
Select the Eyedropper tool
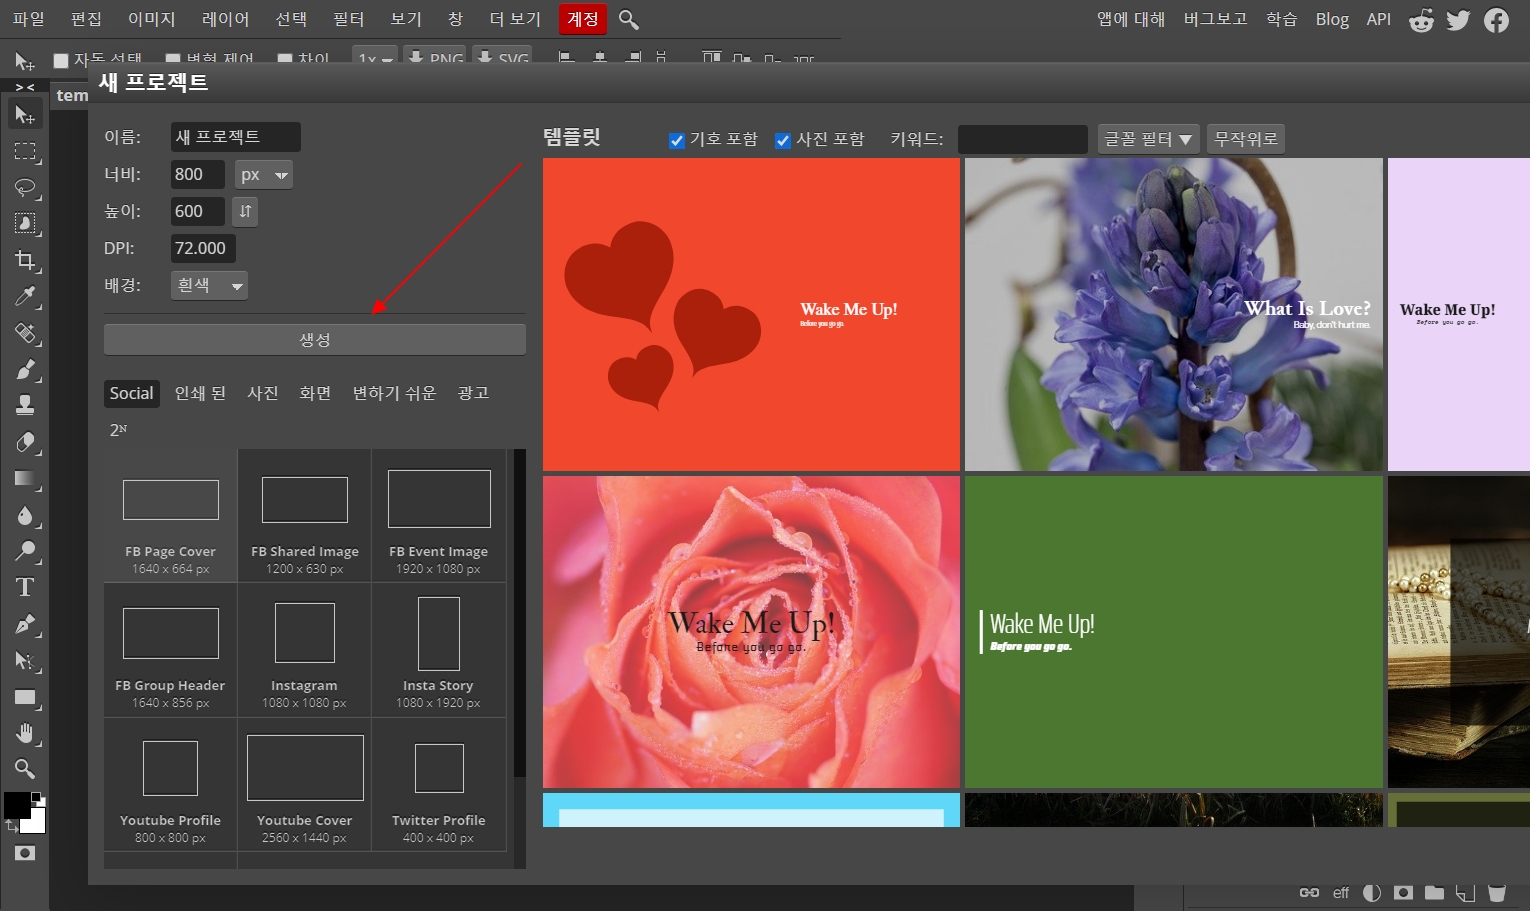click(x=25, y=296)
